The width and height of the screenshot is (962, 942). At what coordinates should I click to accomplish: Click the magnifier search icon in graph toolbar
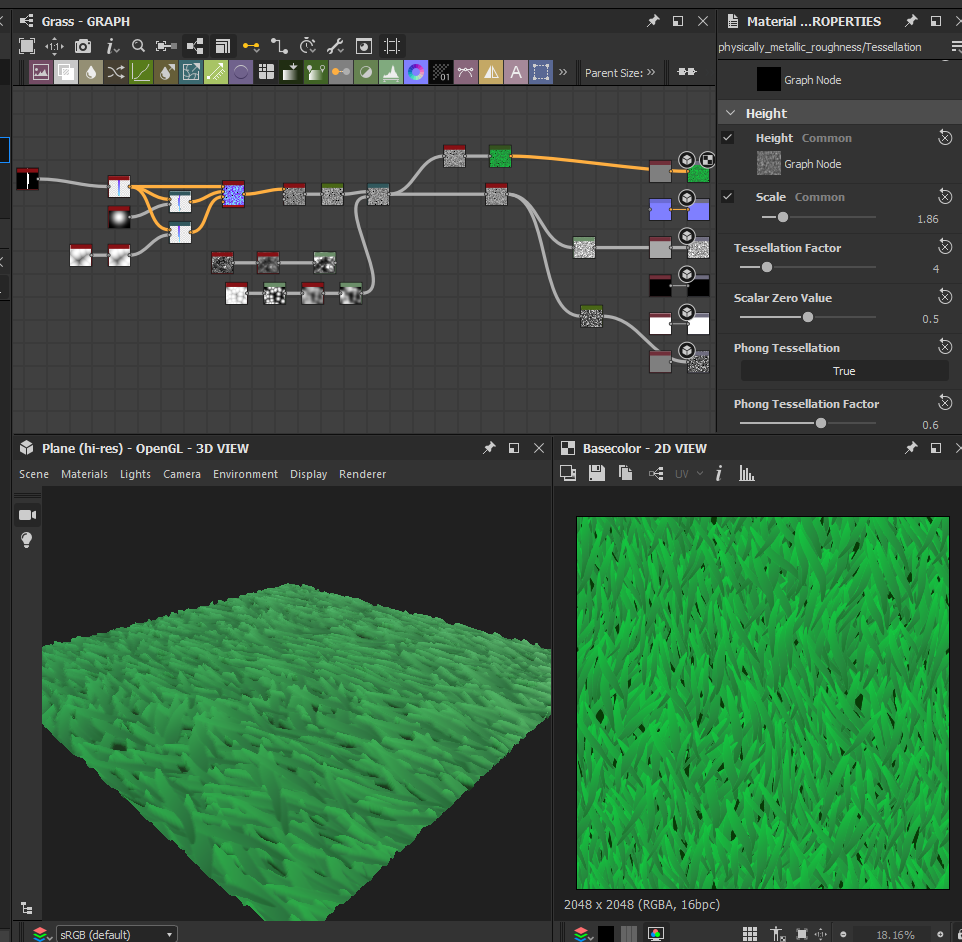click(x=139, y=46)
